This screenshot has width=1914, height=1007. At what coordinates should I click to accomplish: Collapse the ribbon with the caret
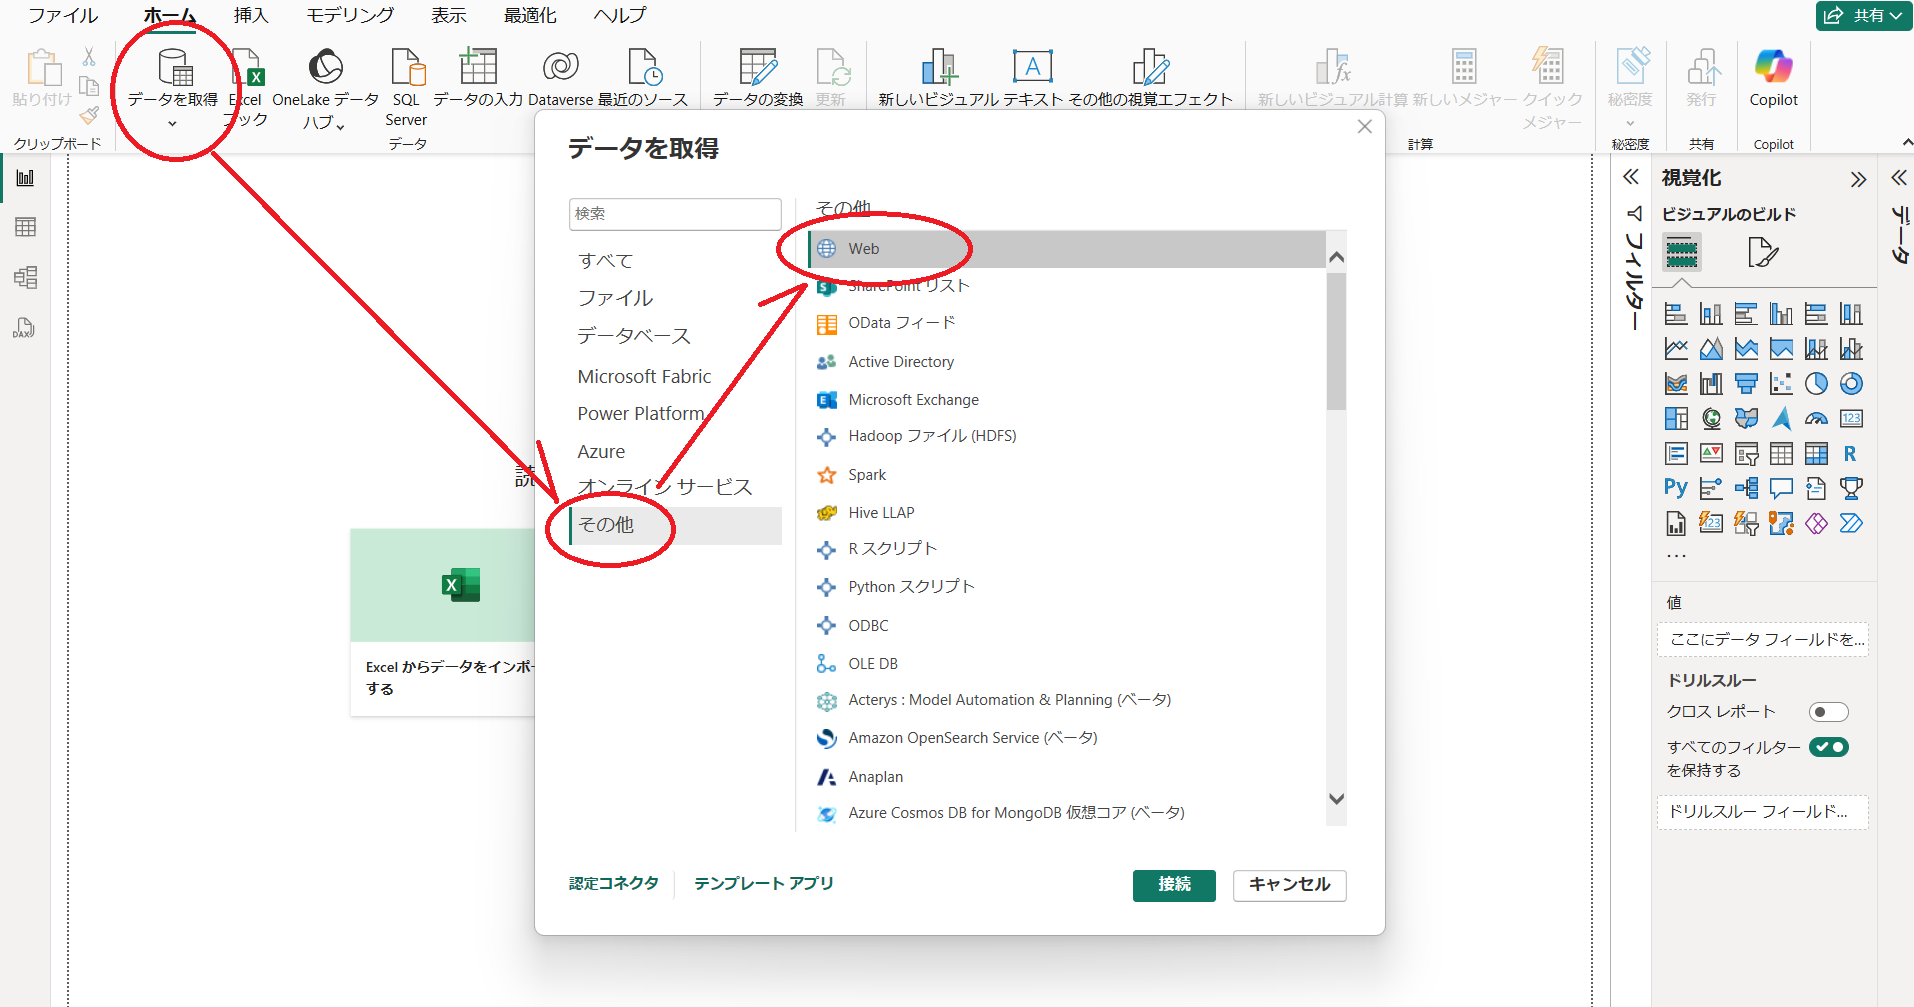tap(1906, 144)
